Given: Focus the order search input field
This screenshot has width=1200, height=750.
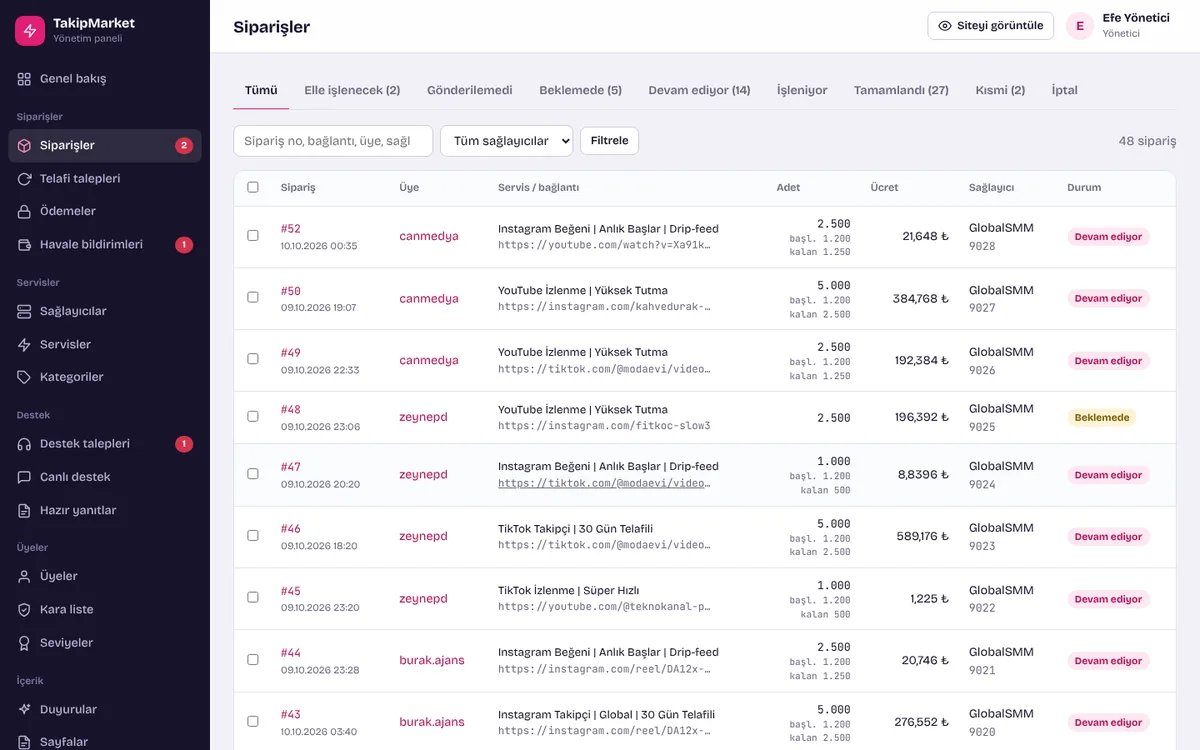Looking at the screenshot, I should 333,141.
